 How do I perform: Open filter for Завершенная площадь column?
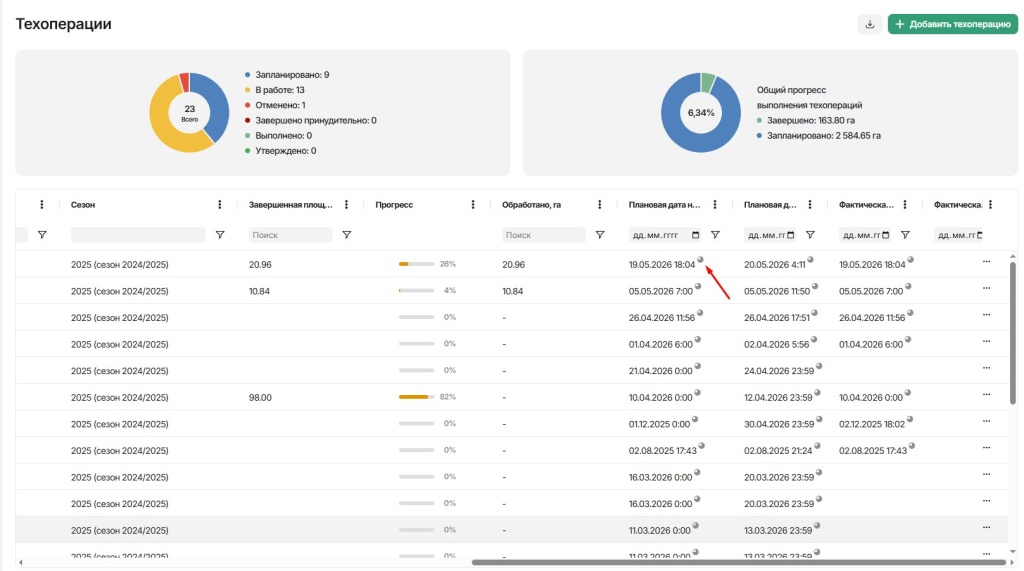tap(347, 235)
